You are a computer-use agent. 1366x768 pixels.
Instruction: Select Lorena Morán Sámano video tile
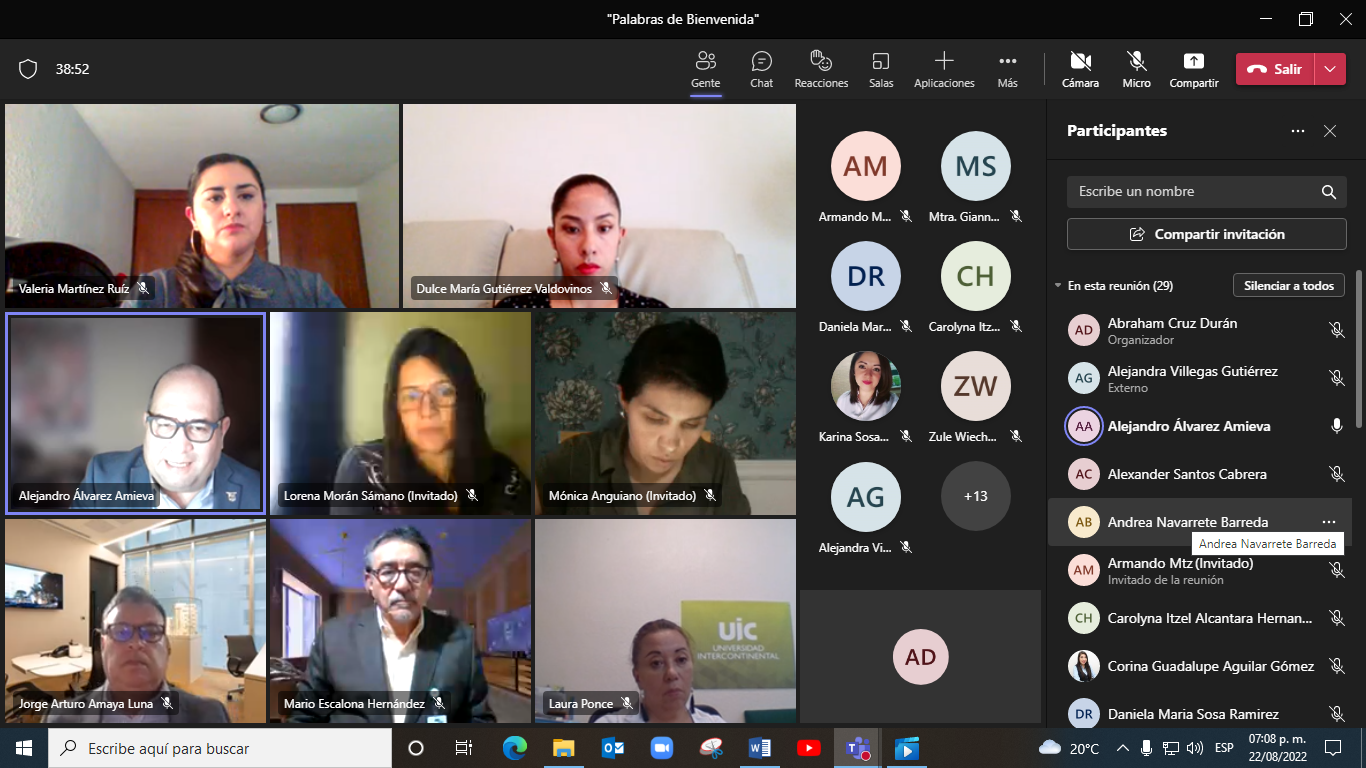(400, 413)
